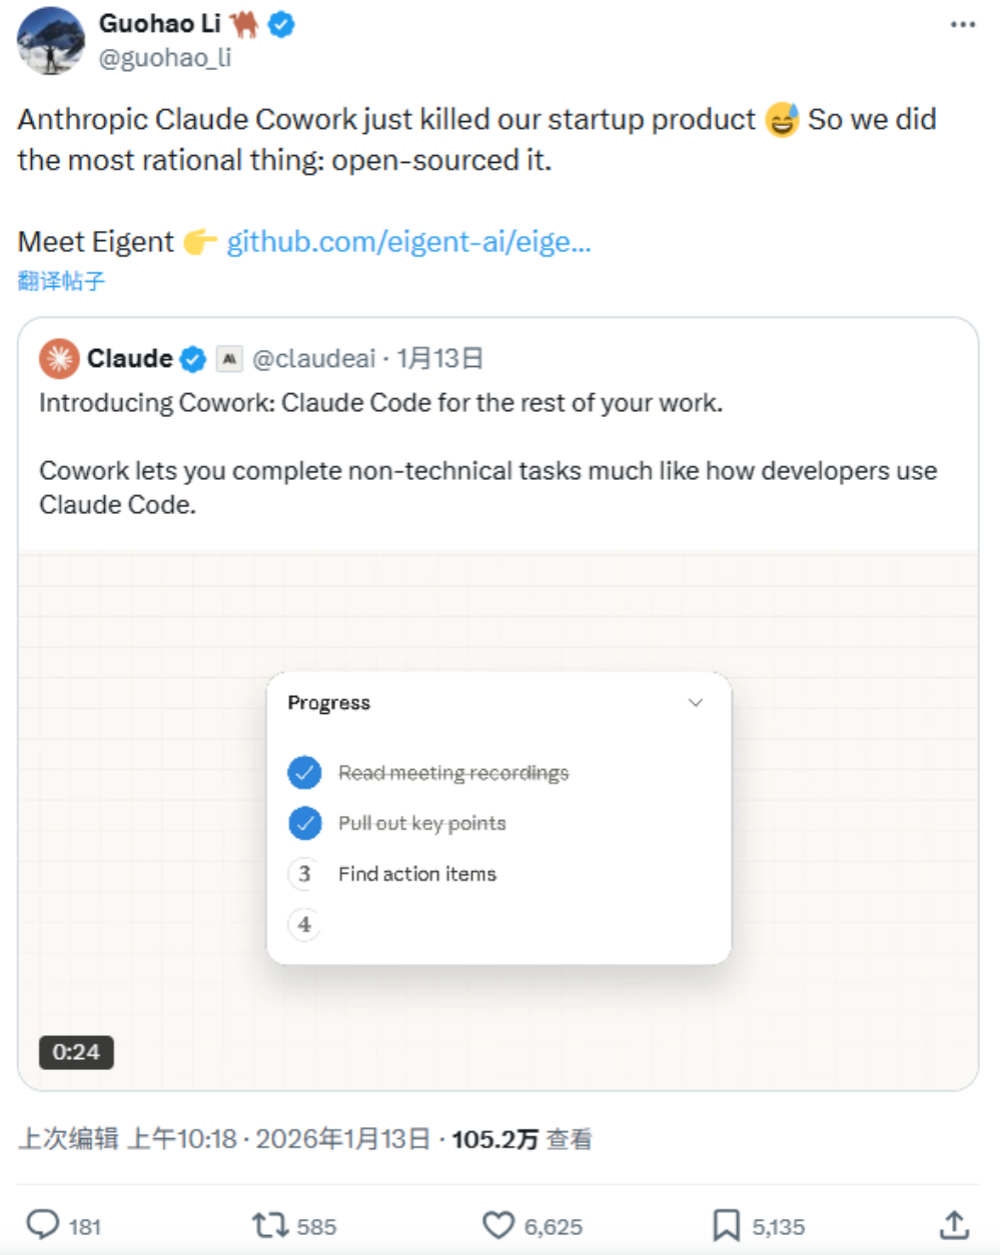The height and width of the screenshot is (1255, 1000).
Task: Click the Claude account logo avatar
Action: pyautogui.click(x=59, y=359)
